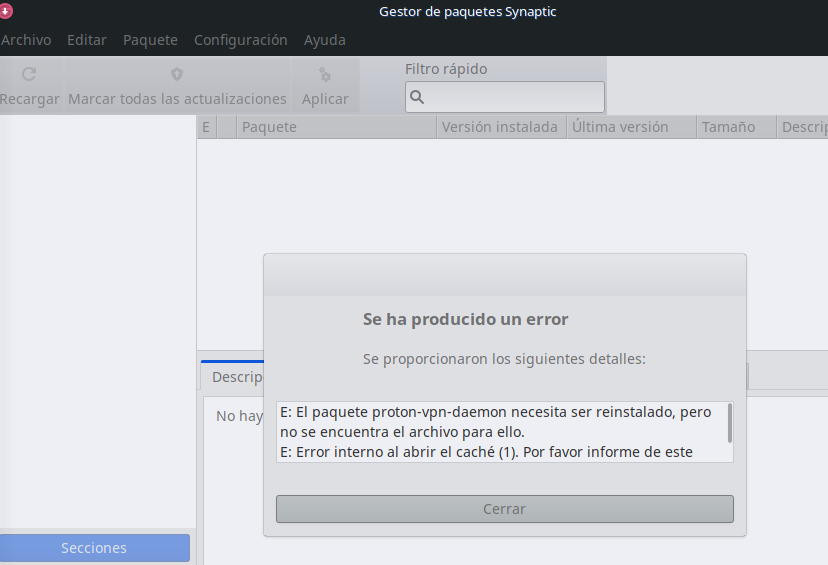Click the Synaptic app icon in title bar
Viewport: 828px width, 565px height.
tap(5, 11)
